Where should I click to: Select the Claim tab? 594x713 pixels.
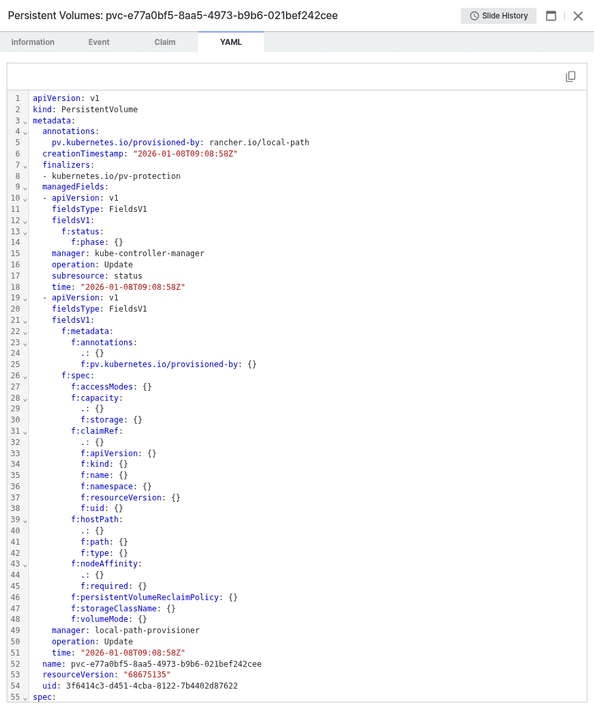(165, 42)
